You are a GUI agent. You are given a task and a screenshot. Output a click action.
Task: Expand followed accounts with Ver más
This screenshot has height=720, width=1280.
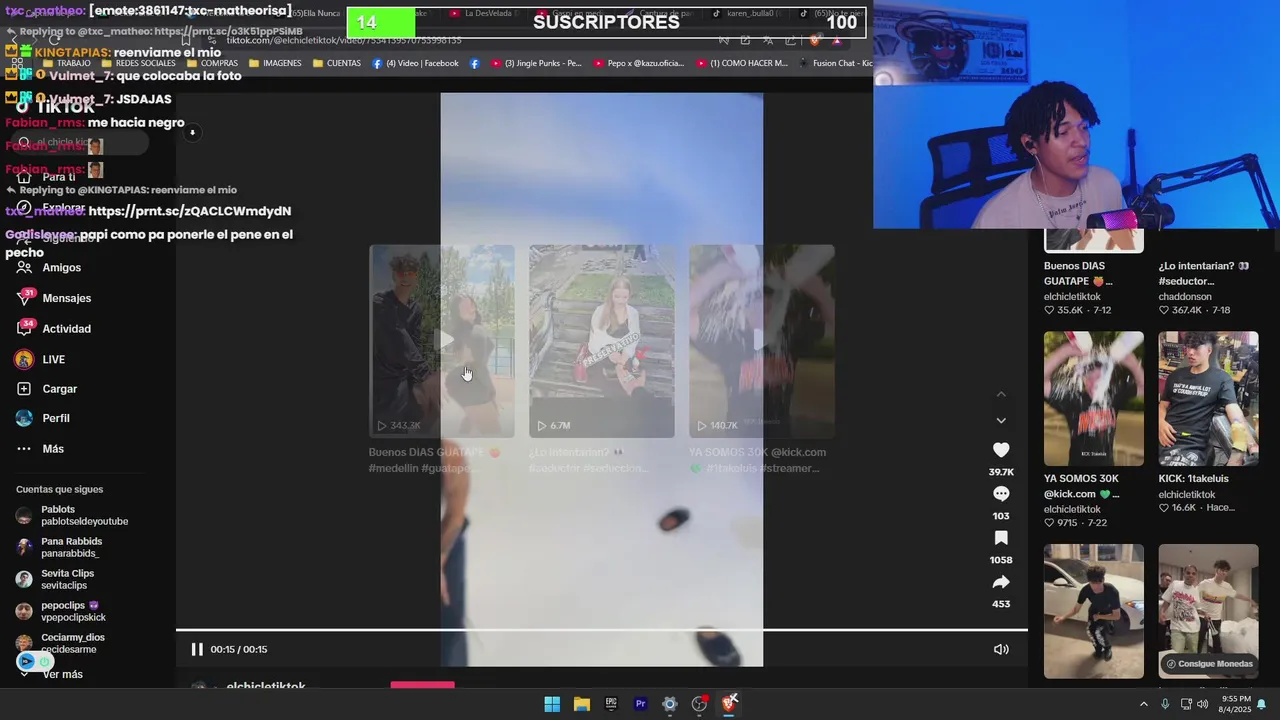[62, 674]
